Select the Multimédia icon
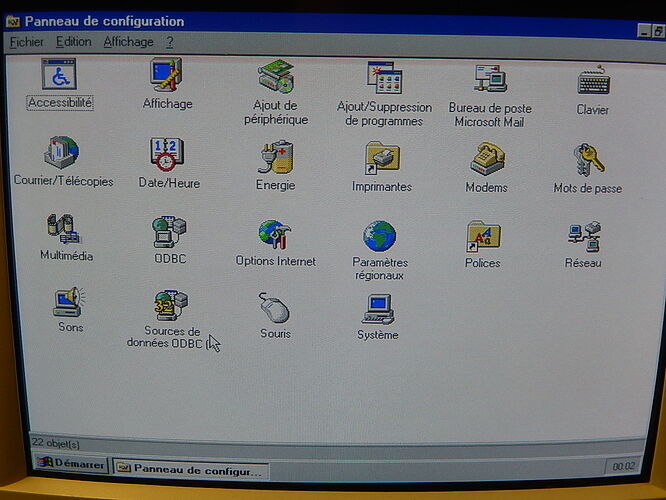666x500 pixels. pos(64,229)
